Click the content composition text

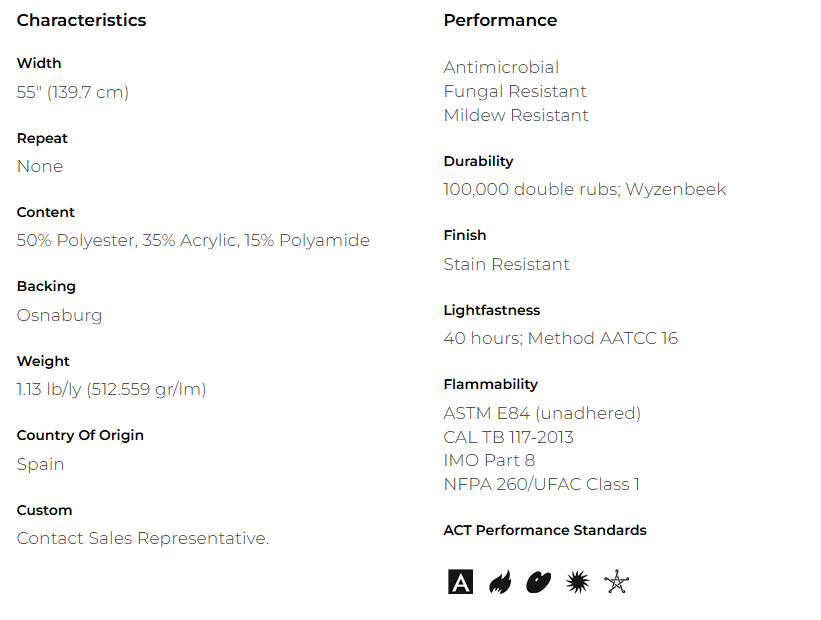[193, 240]
